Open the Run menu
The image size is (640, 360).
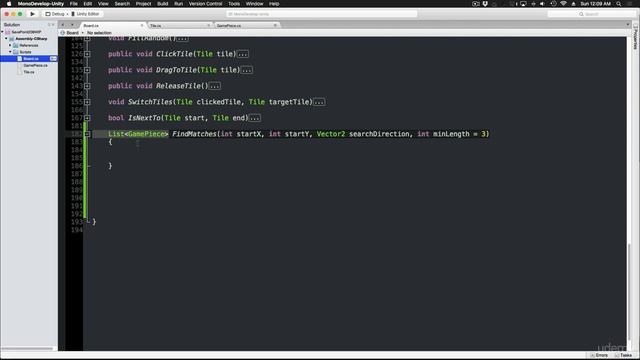[x=178, y=4]
